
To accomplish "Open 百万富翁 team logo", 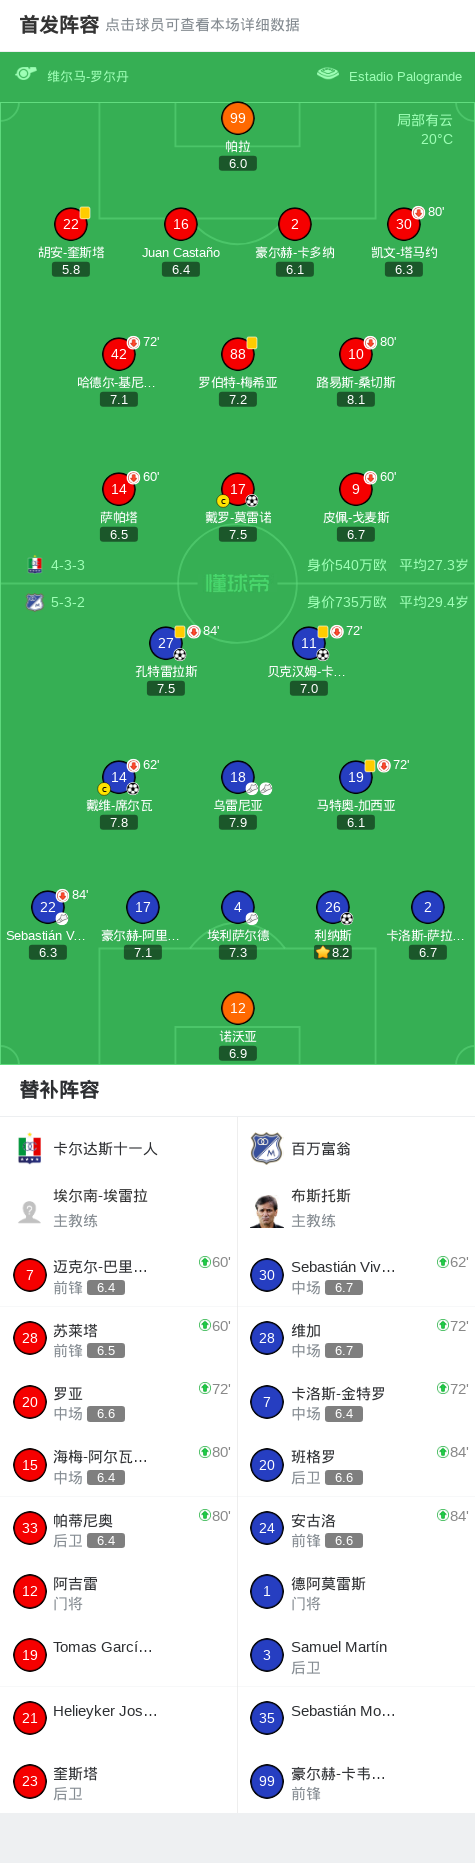I will 267,1149.
